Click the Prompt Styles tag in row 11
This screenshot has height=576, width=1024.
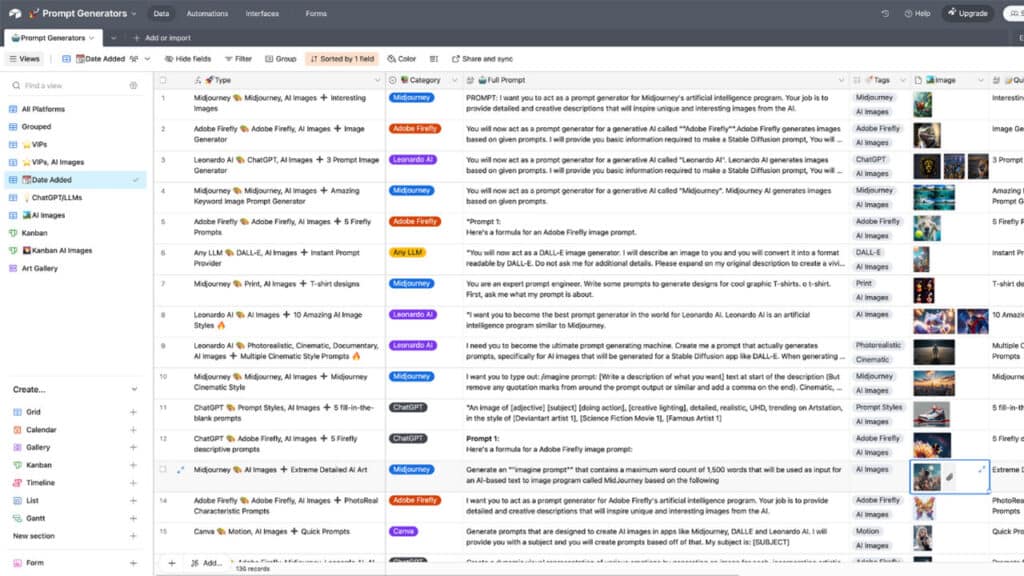pyautogui.click(x=878, y=407)
